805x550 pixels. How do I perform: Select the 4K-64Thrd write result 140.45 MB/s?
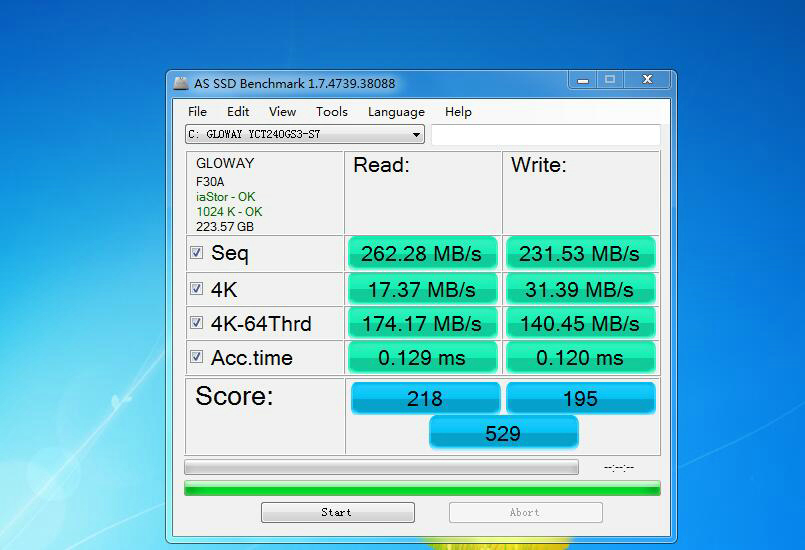[581, 324]
